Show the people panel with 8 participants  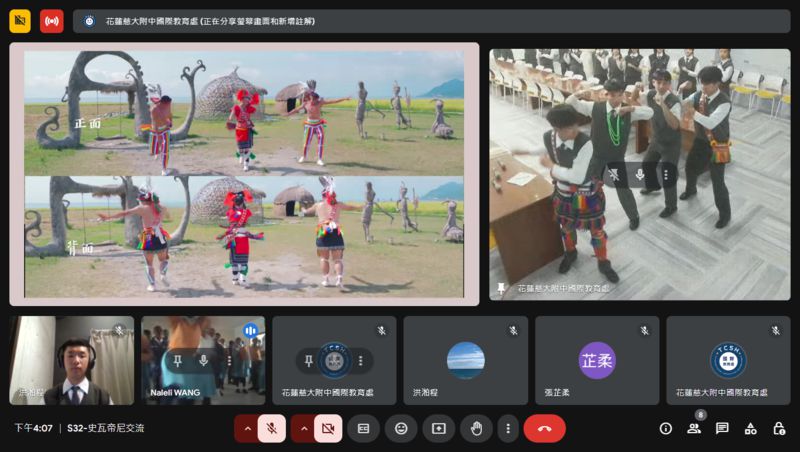pos(693,428)
